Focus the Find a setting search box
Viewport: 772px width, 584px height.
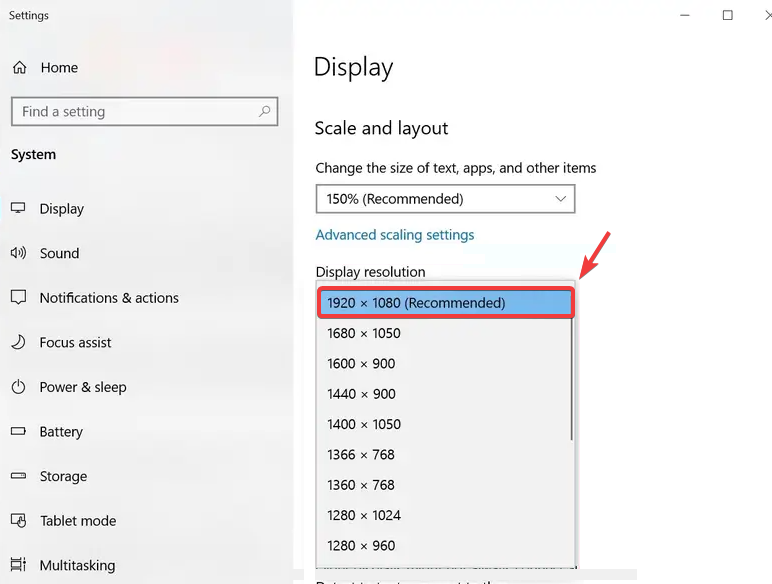tap(135, 112)
